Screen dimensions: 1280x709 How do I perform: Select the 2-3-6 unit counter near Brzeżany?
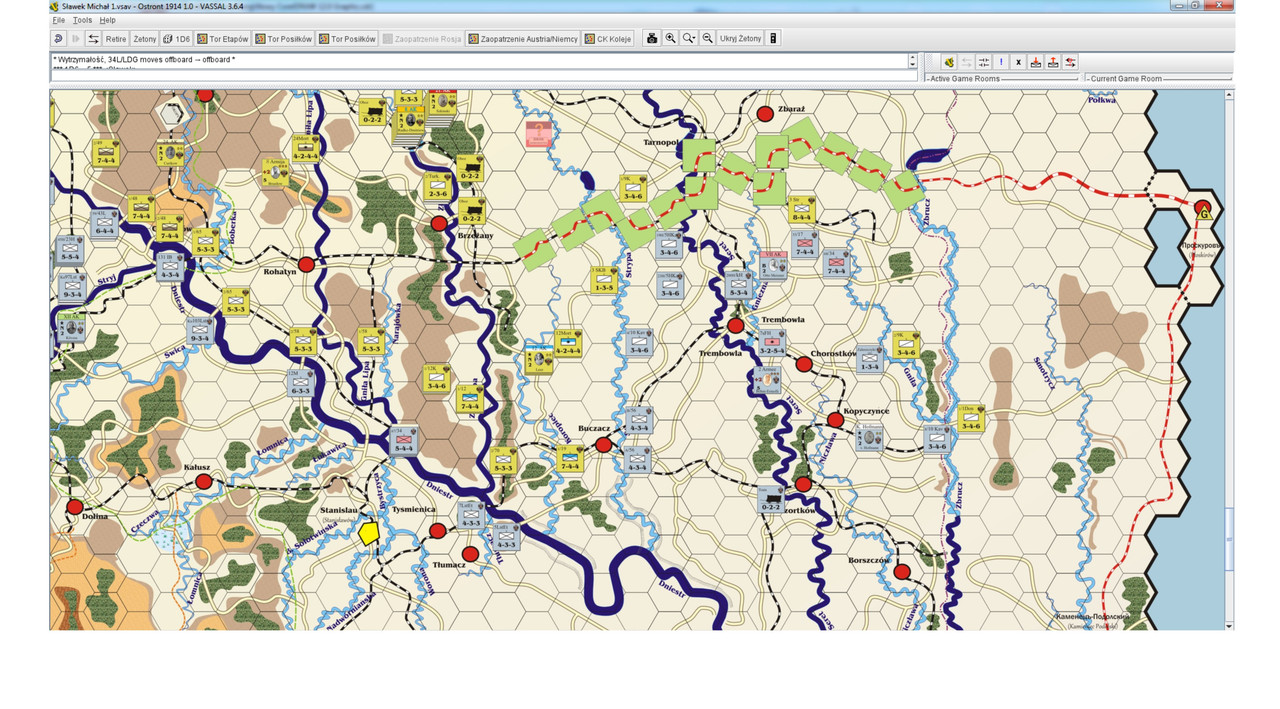437,186
